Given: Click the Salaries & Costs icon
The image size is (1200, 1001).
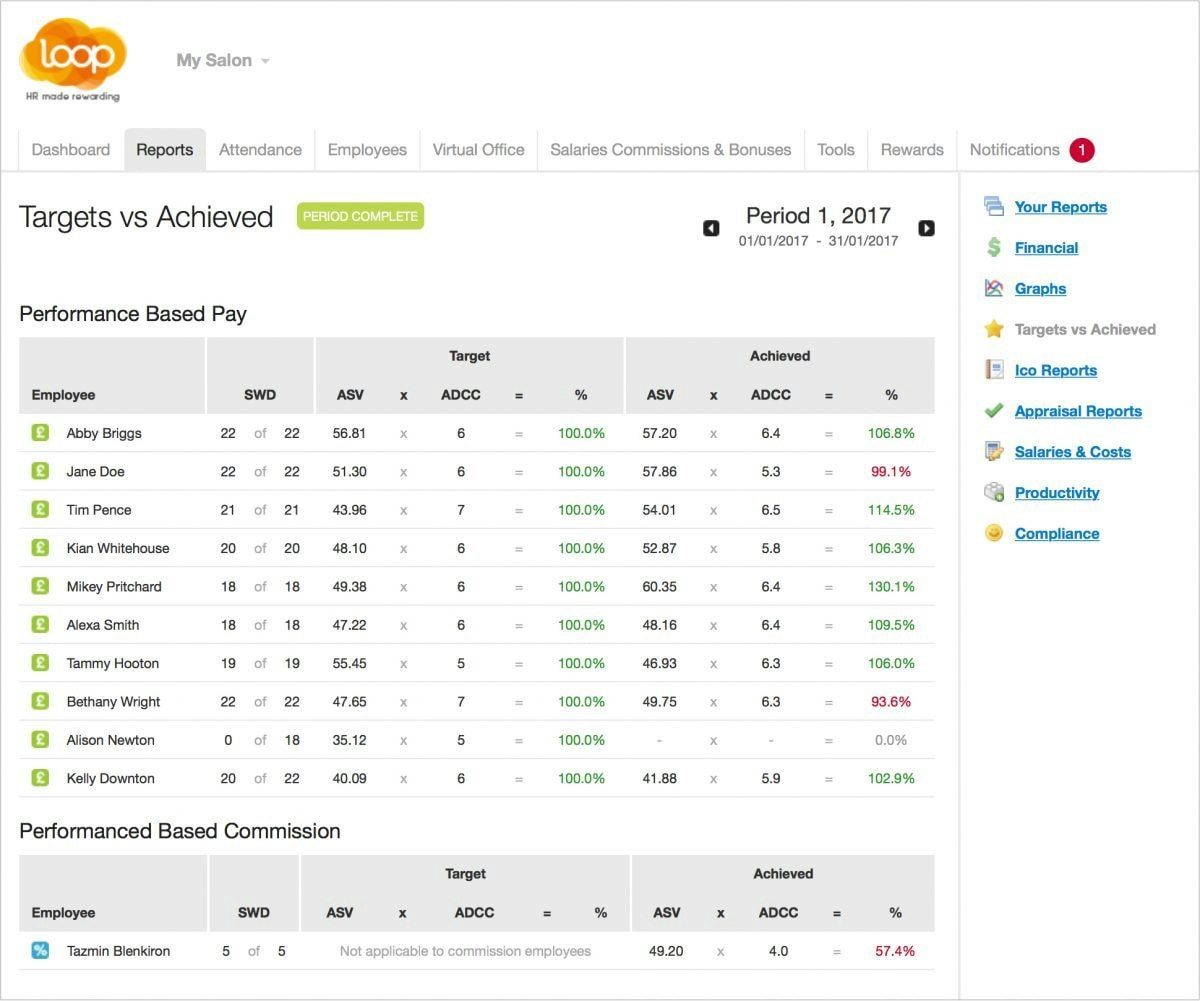Looking at the screenshot, I should (x=993, y=452).
